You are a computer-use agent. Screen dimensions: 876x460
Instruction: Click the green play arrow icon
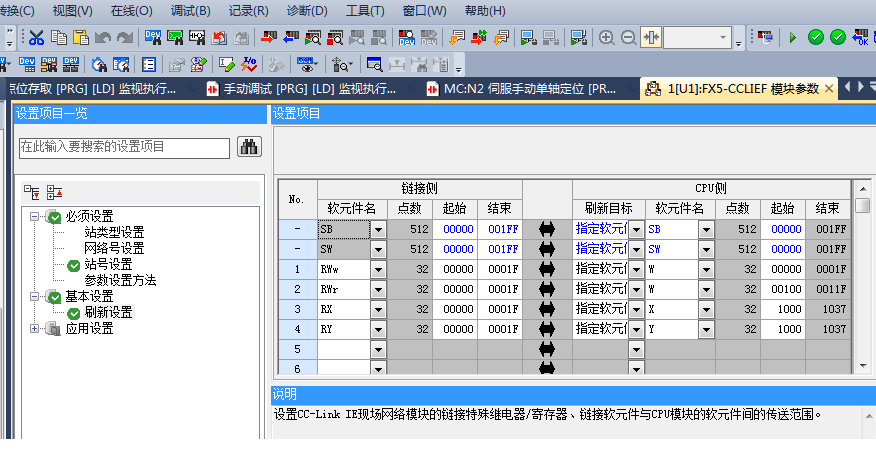click(792, 38)
